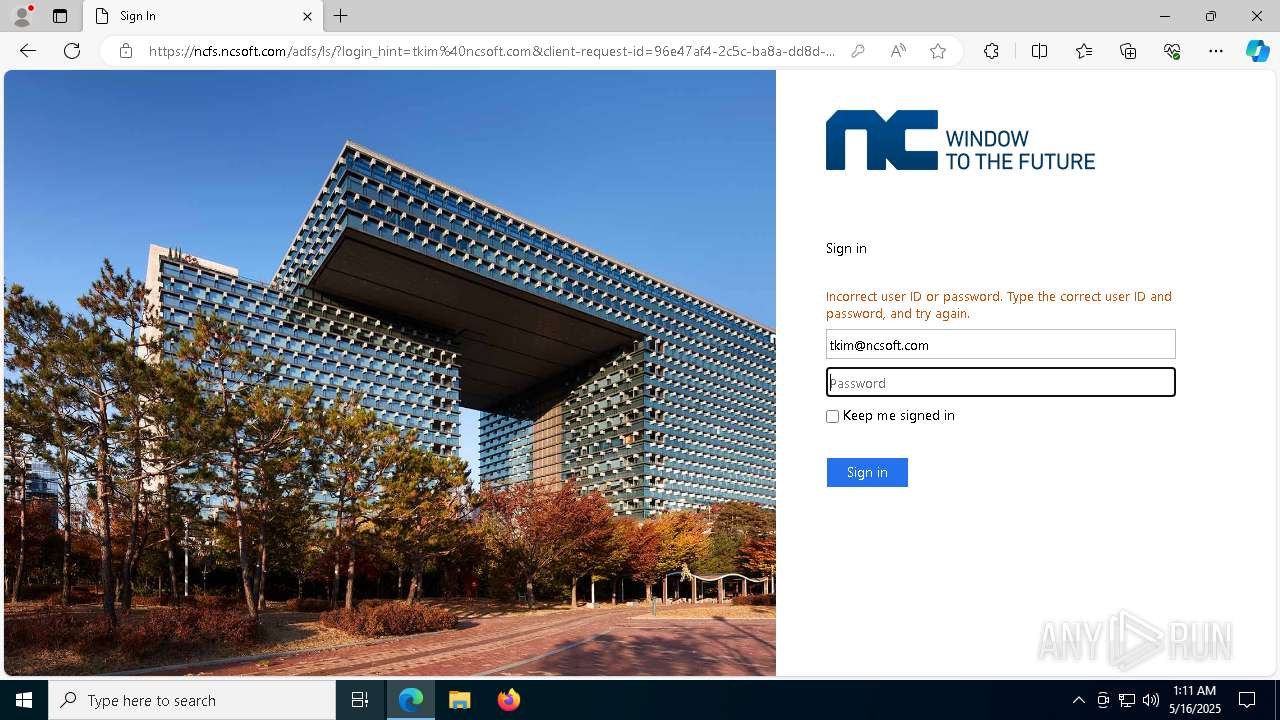Click the NC Window to the Future logo
The image size is (1280, 720).
[960, 140]
